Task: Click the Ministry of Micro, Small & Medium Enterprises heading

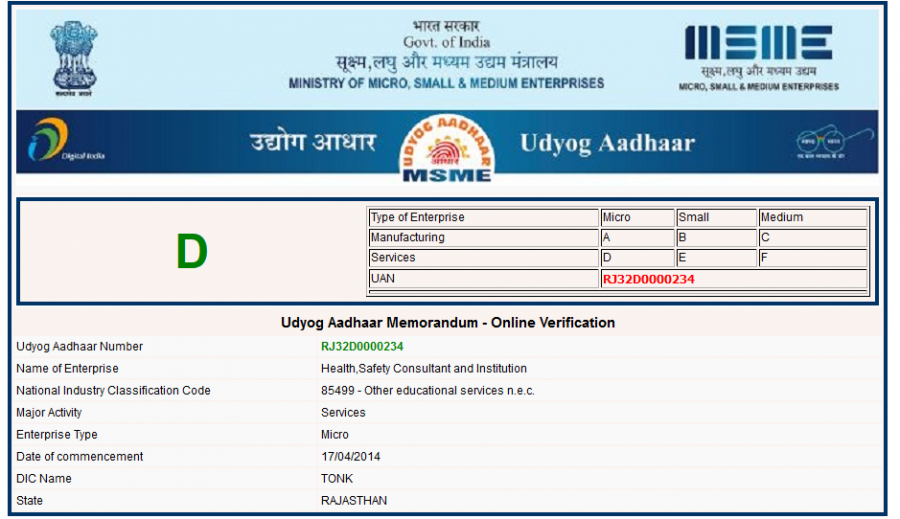Action: (446, 83)
